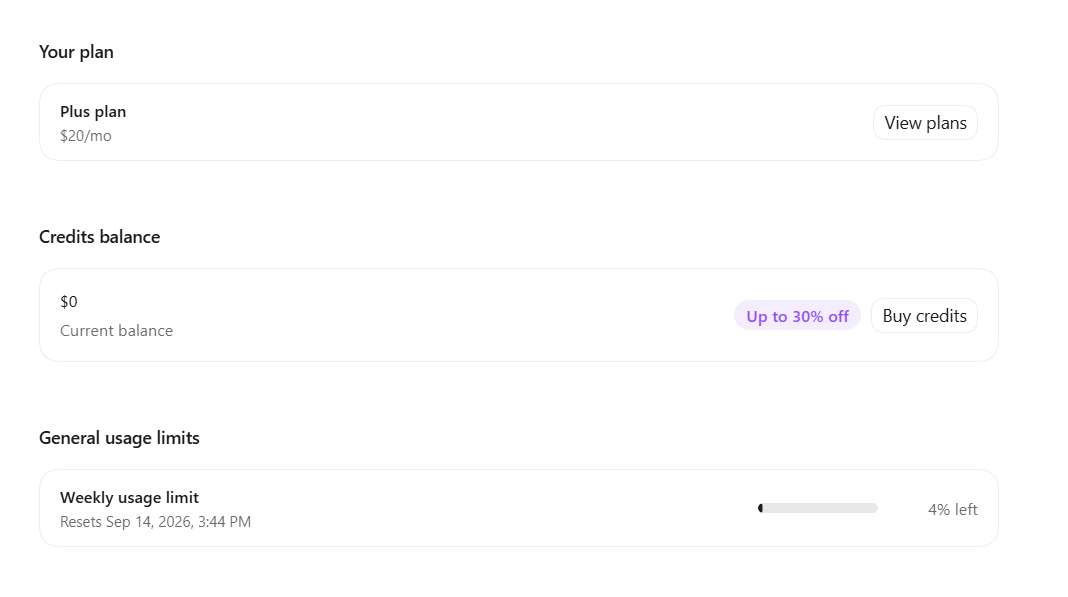Click empty area of credits balance card
Screen dimensions: 1068x597
point(443,316)
